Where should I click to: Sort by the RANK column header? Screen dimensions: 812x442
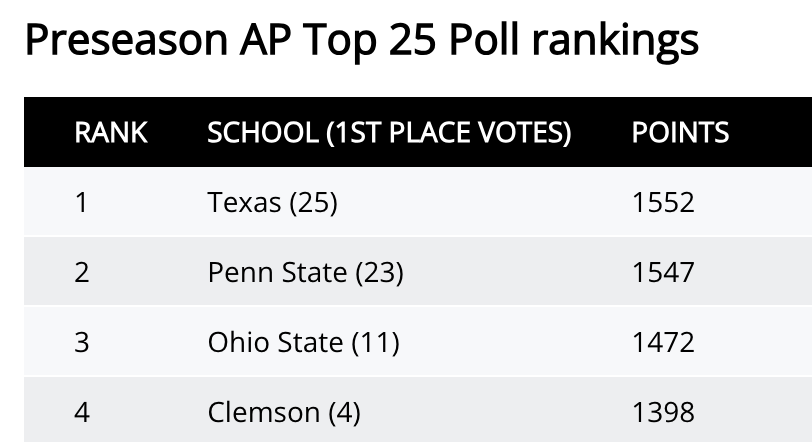point(111,132)
